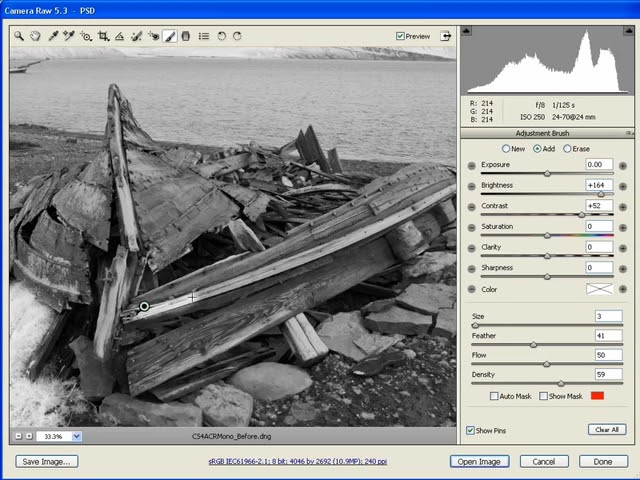Decrease Contrast with minus button

tap(471, 207)
